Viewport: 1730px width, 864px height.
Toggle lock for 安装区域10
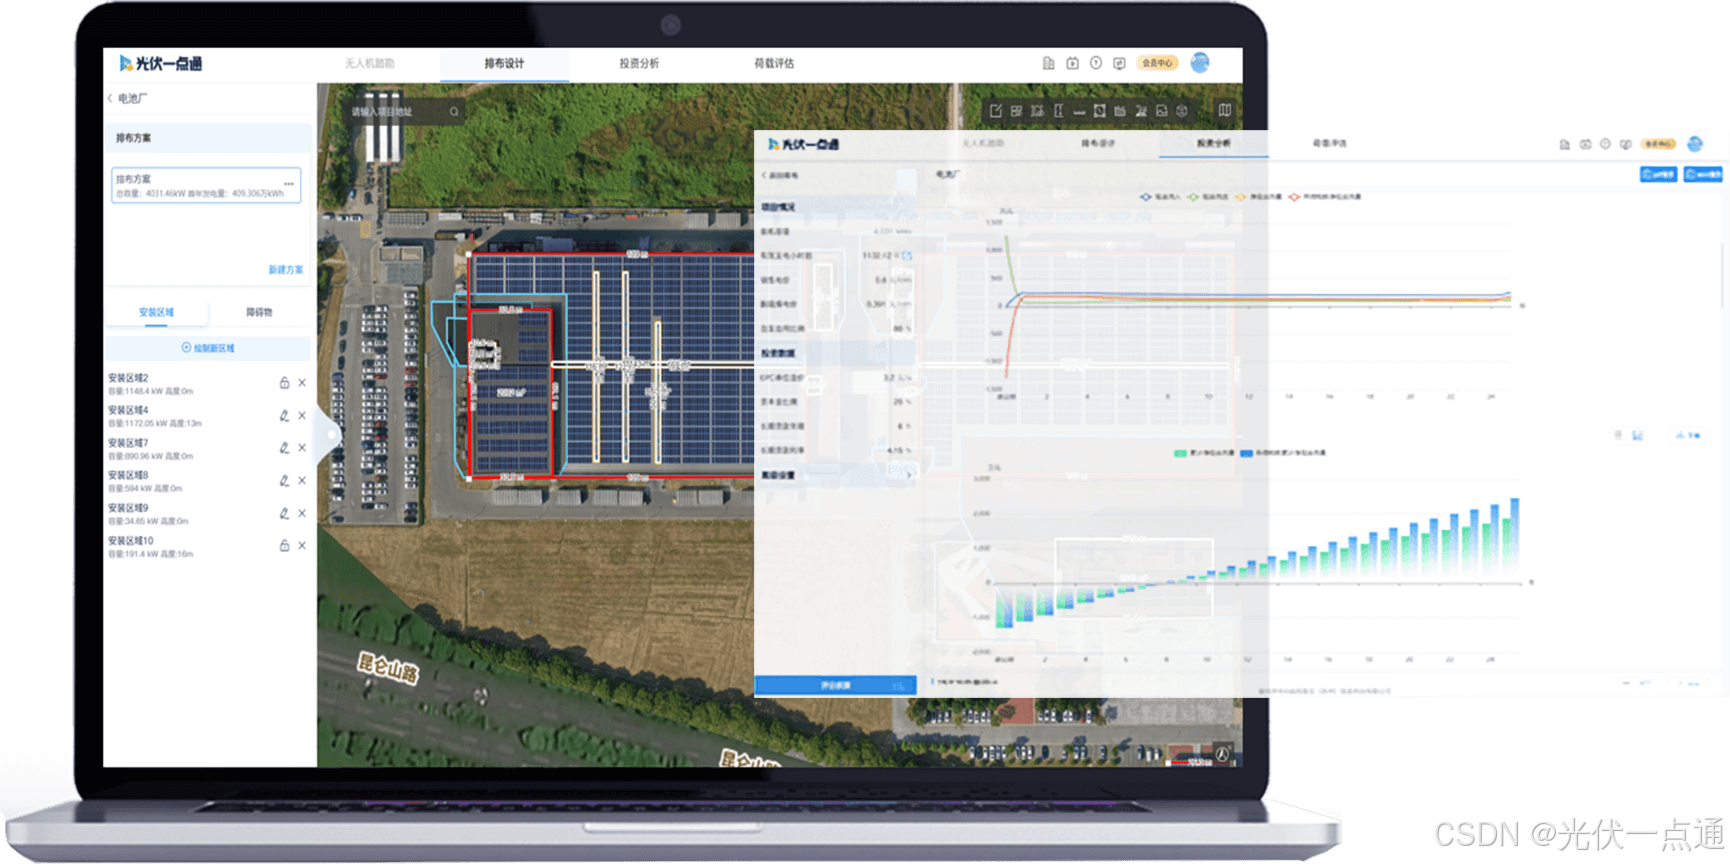pyautogui.click(x=284, y=546)
